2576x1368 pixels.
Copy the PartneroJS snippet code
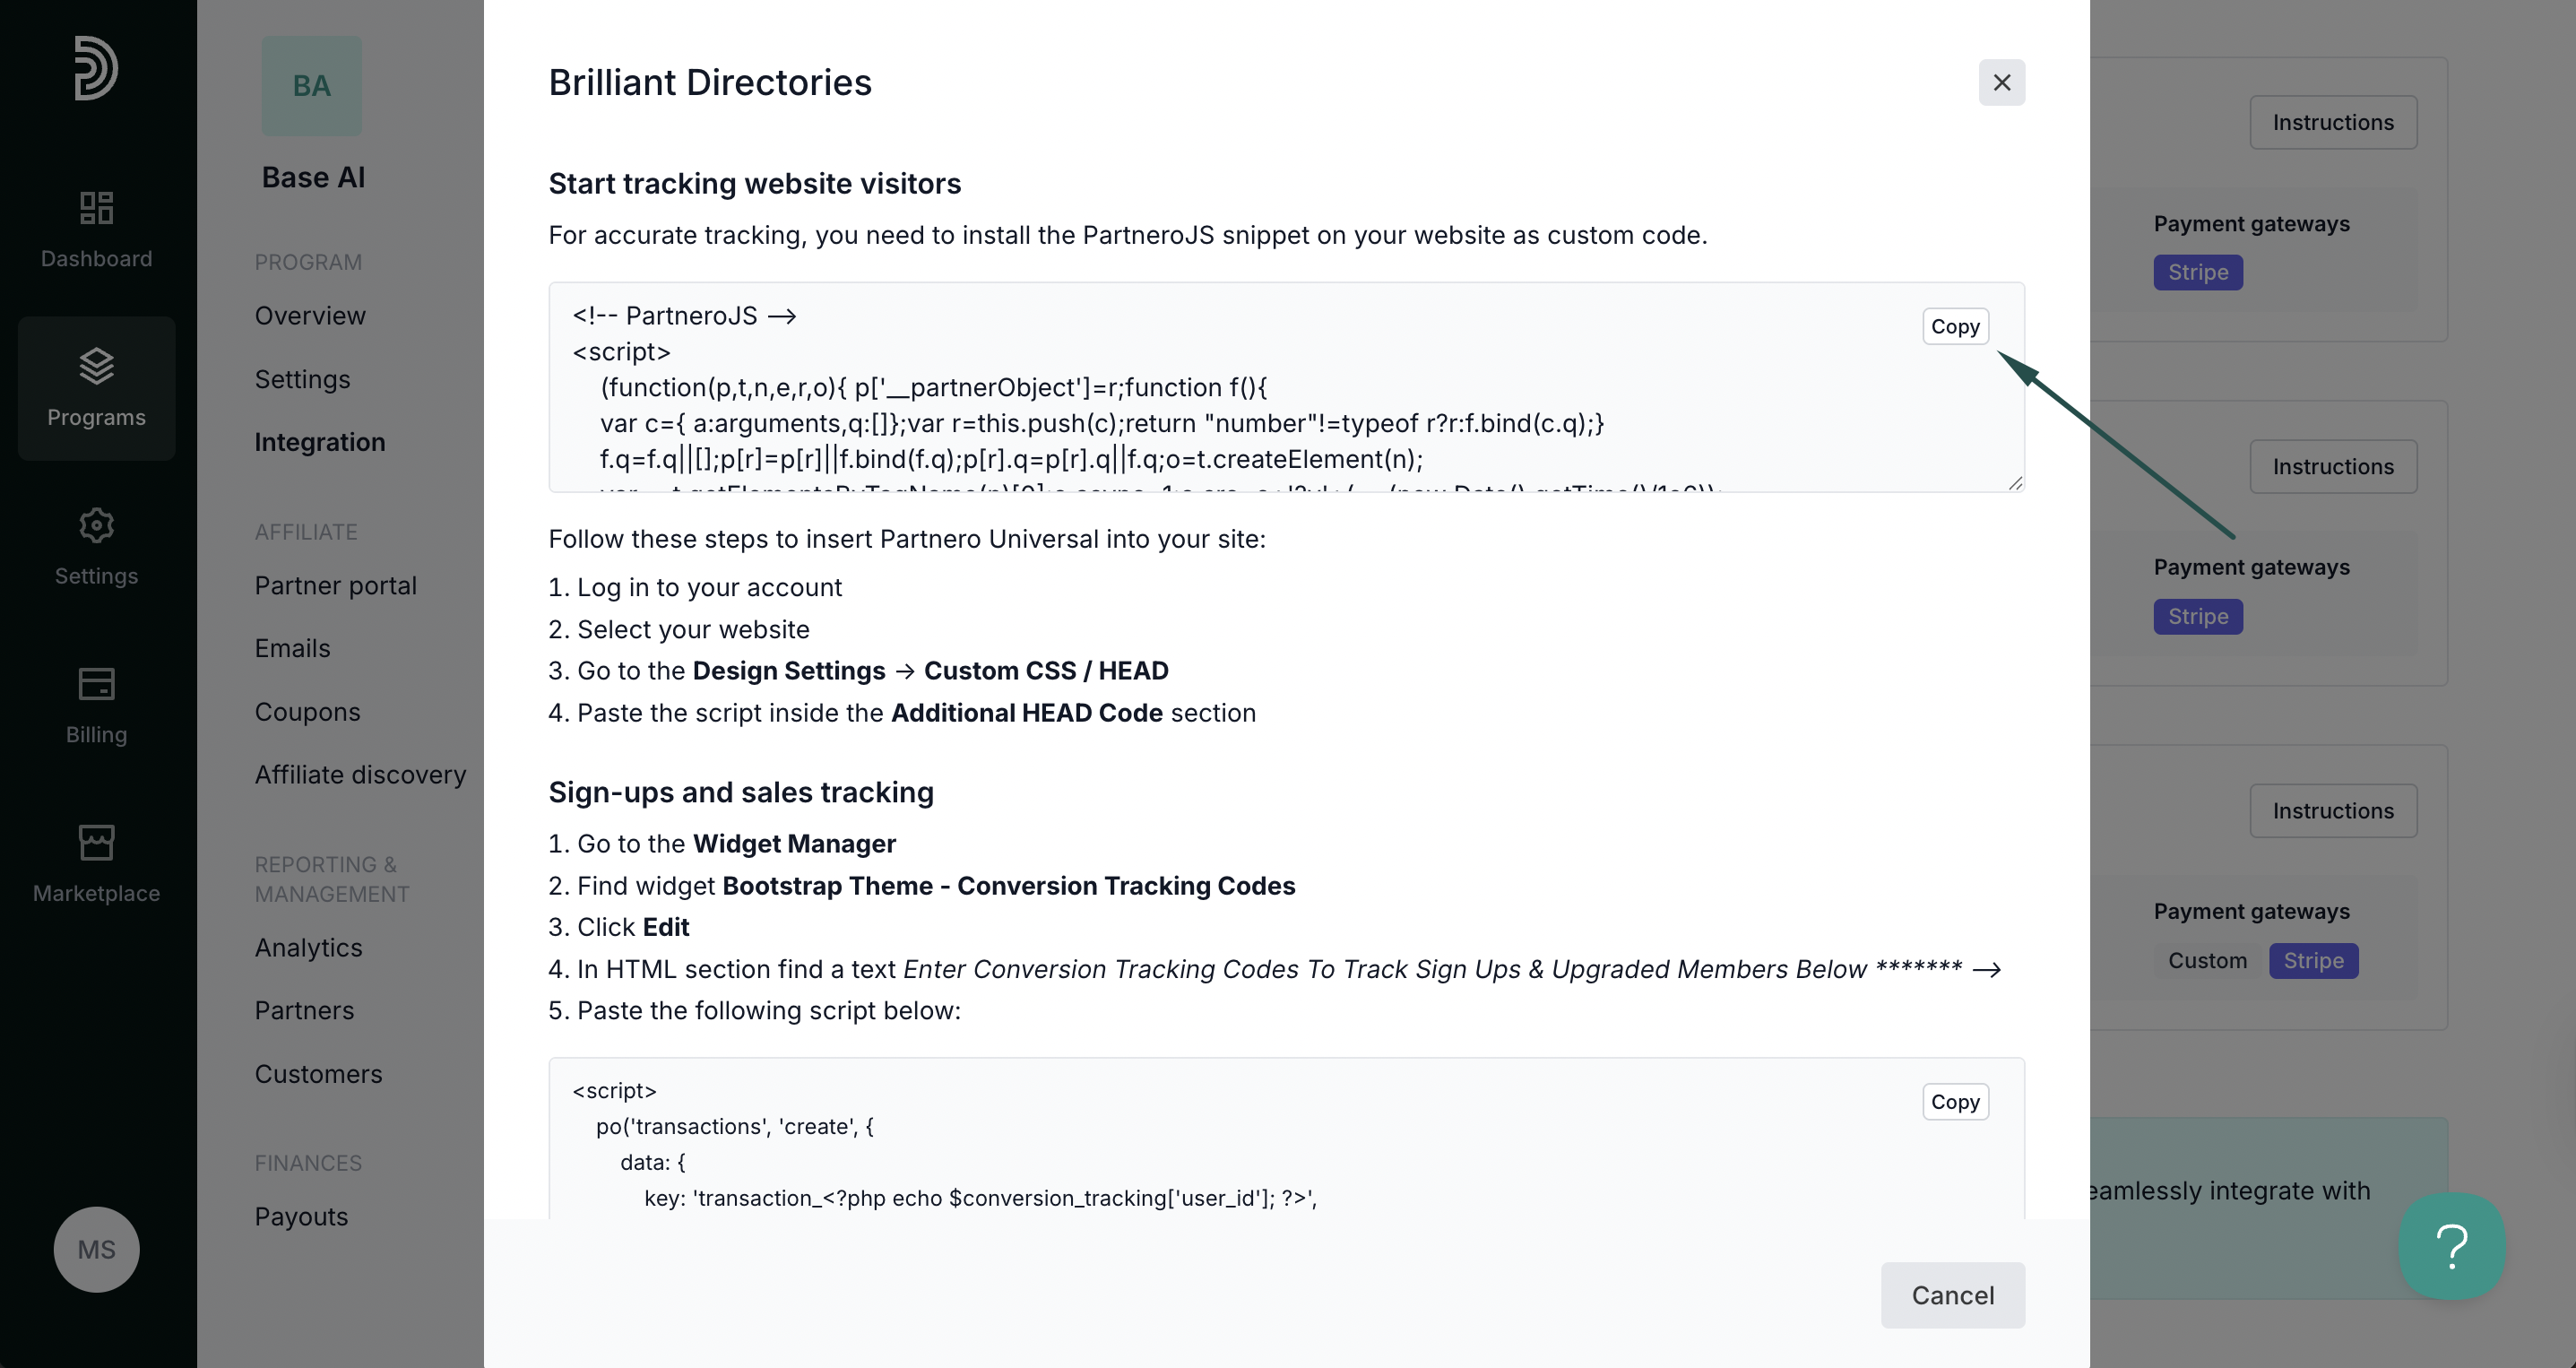(x=1955, y=326)
